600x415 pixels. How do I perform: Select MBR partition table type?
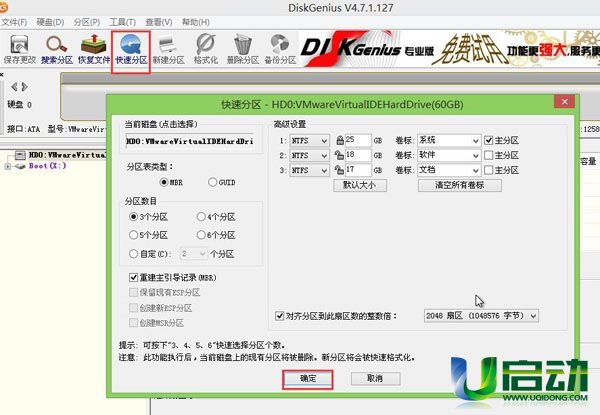(164, 182)
